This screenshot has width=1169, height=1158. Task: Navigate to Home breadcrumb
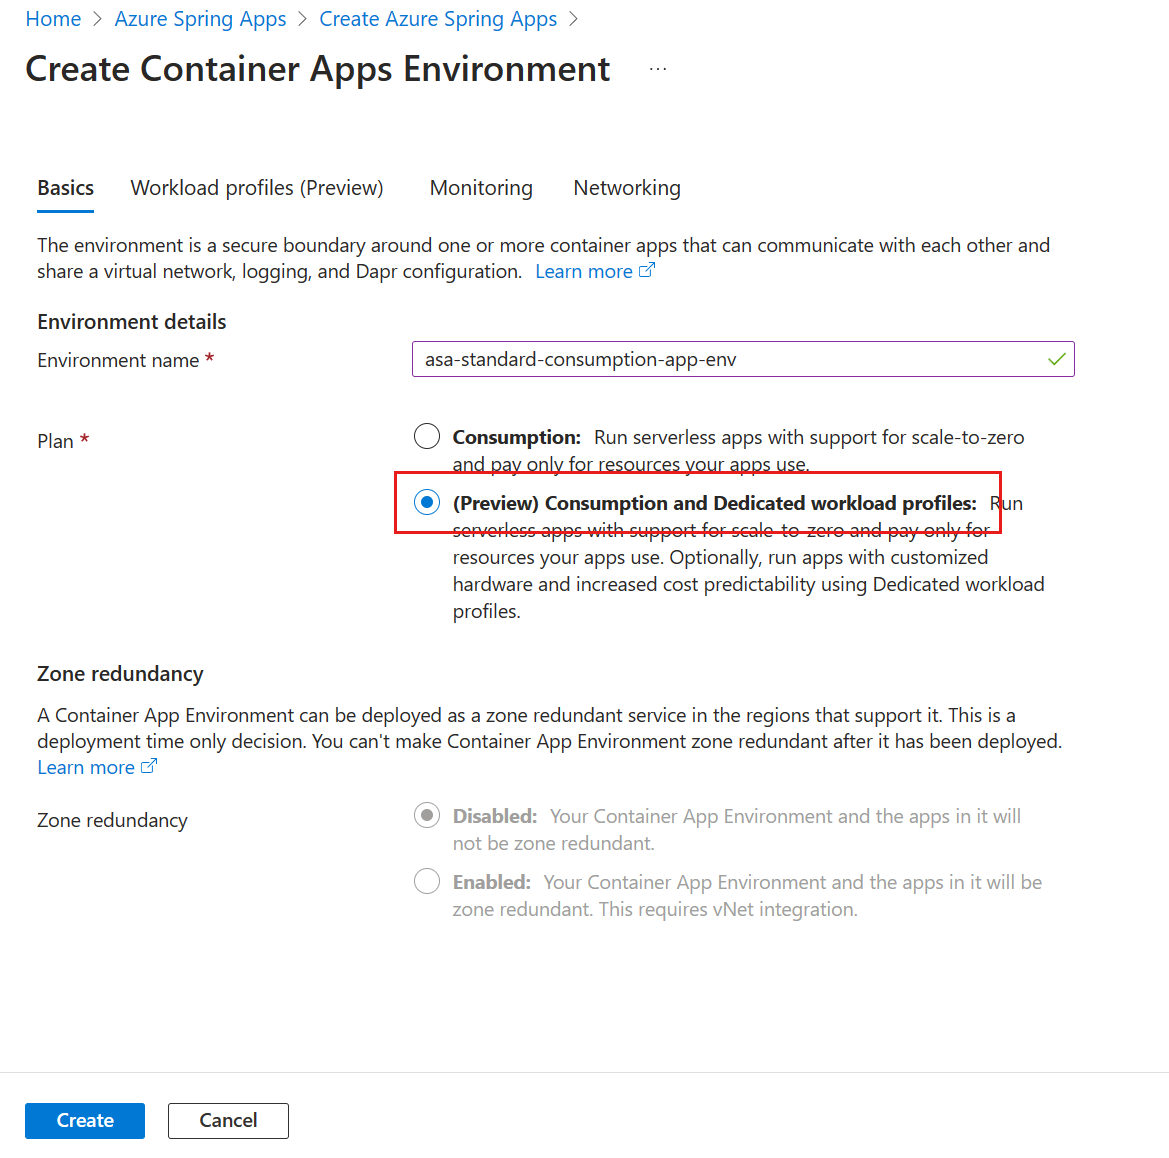pyautogui.click(x=53, y=19)
